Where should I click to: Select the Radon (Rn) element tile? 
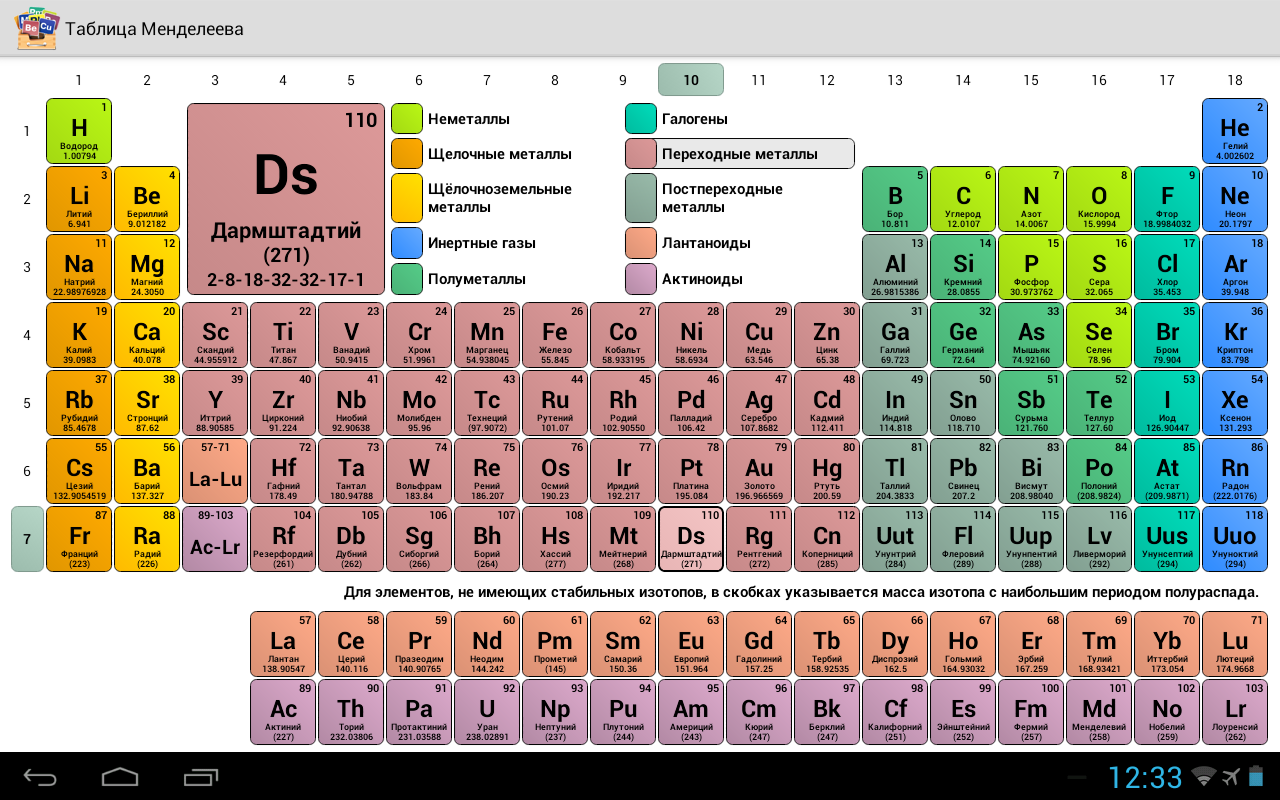coord(1235,471)
